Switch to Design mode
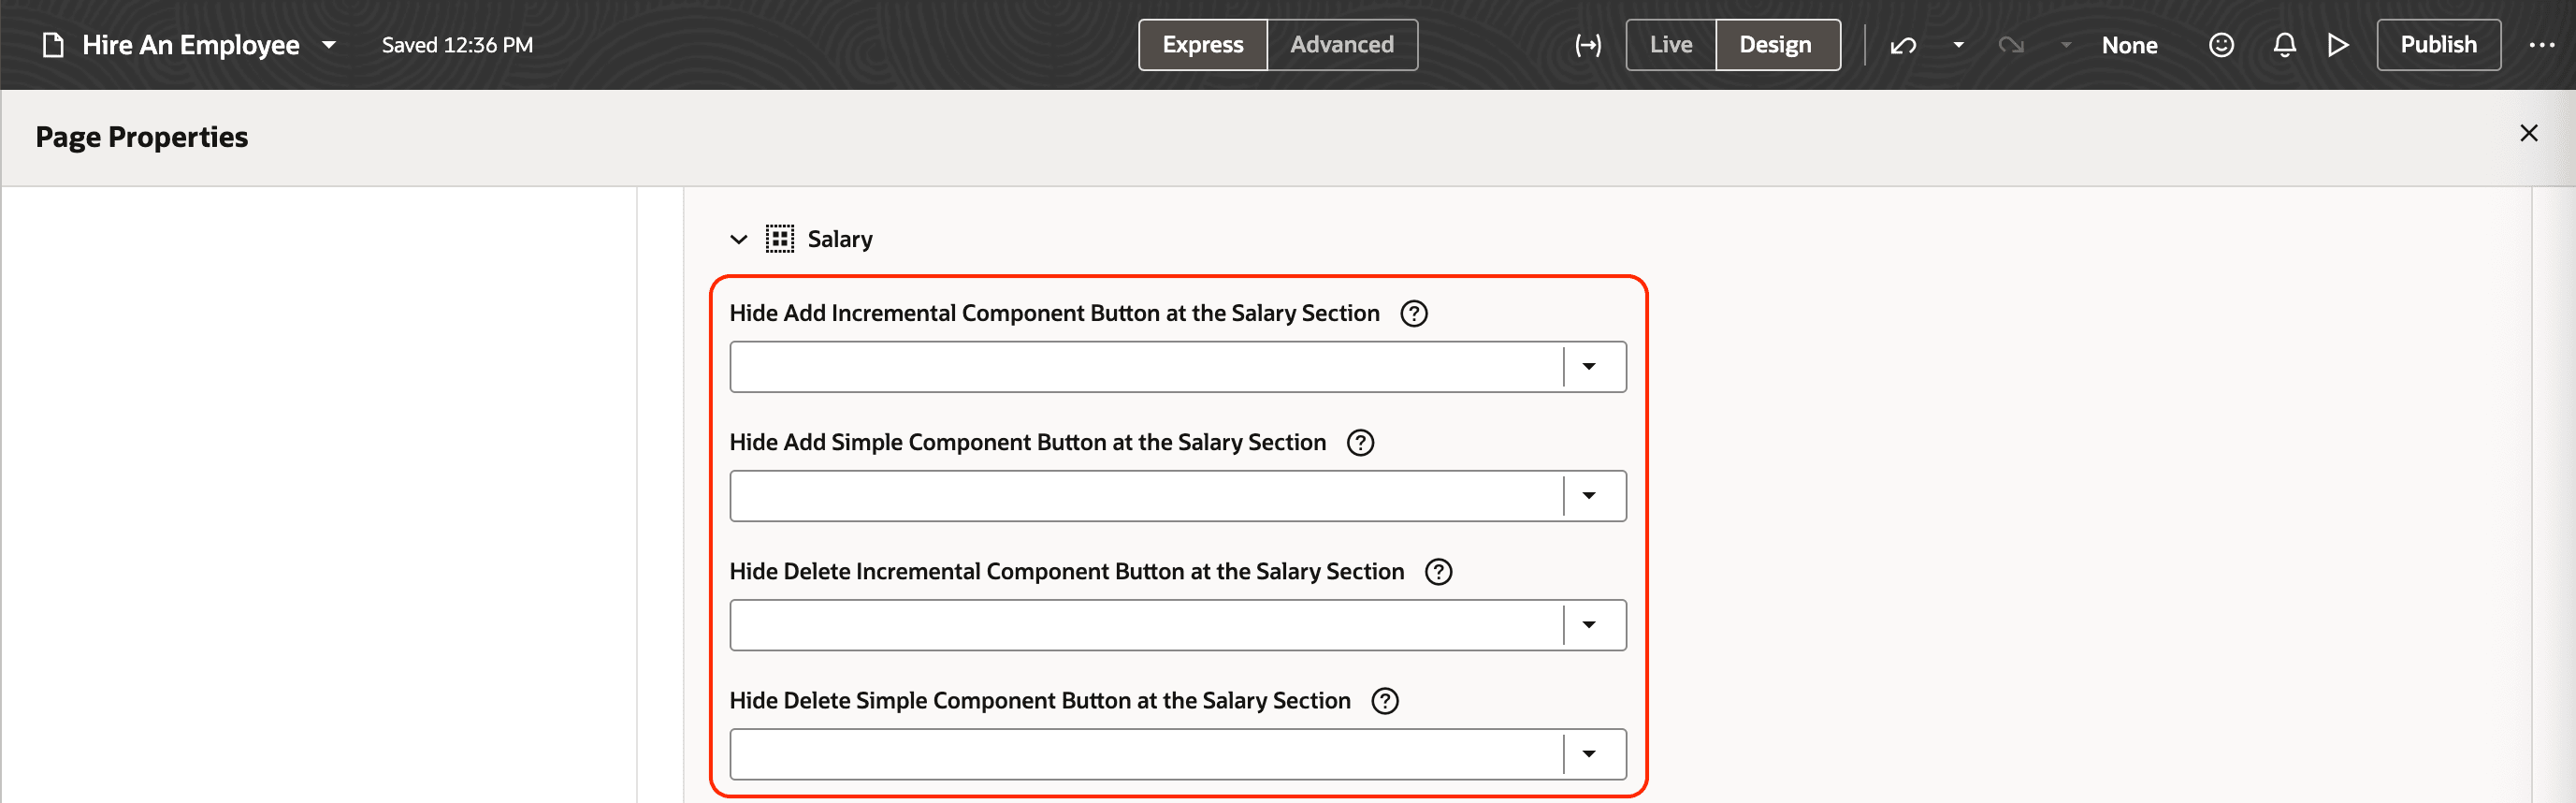 click(1775, 45)
